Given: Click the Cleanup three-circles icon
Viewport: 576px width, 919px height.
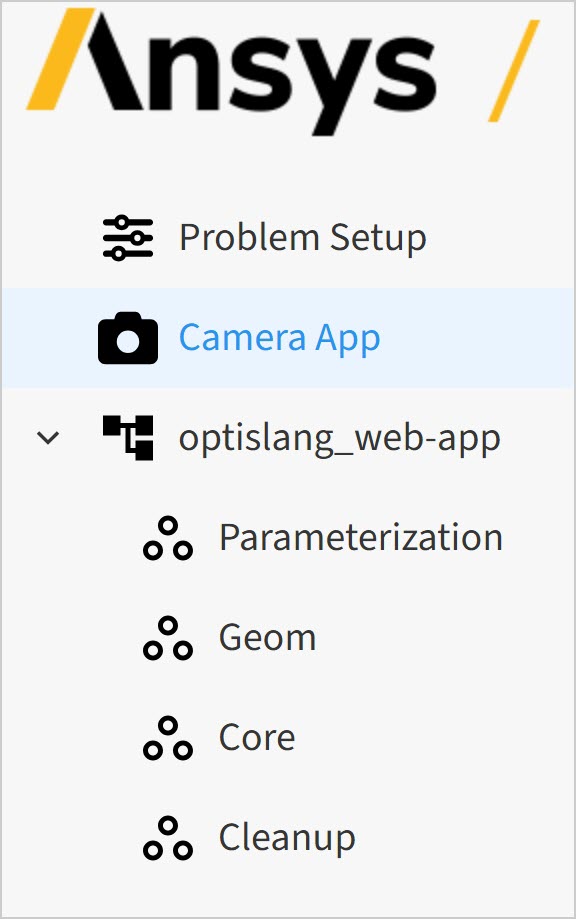Looking at the screenshot, I should [x=168, y=838].
